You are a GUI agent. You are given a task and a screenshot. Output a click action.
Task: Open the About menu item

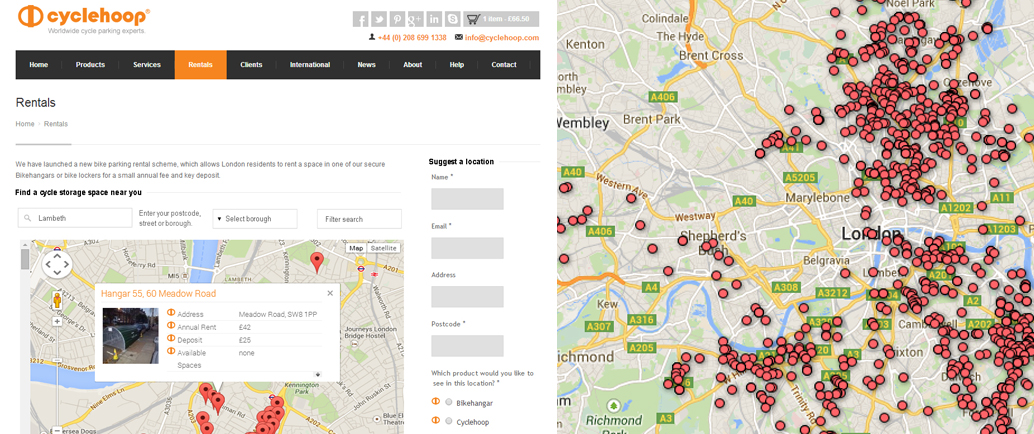click(x=413, y=65)
